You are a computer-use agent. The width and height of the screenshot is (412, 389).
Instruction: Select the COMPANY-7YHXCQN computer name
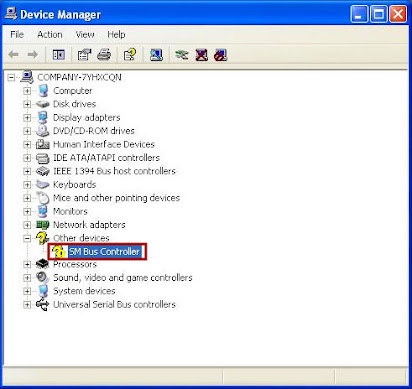tap(79, 77)
